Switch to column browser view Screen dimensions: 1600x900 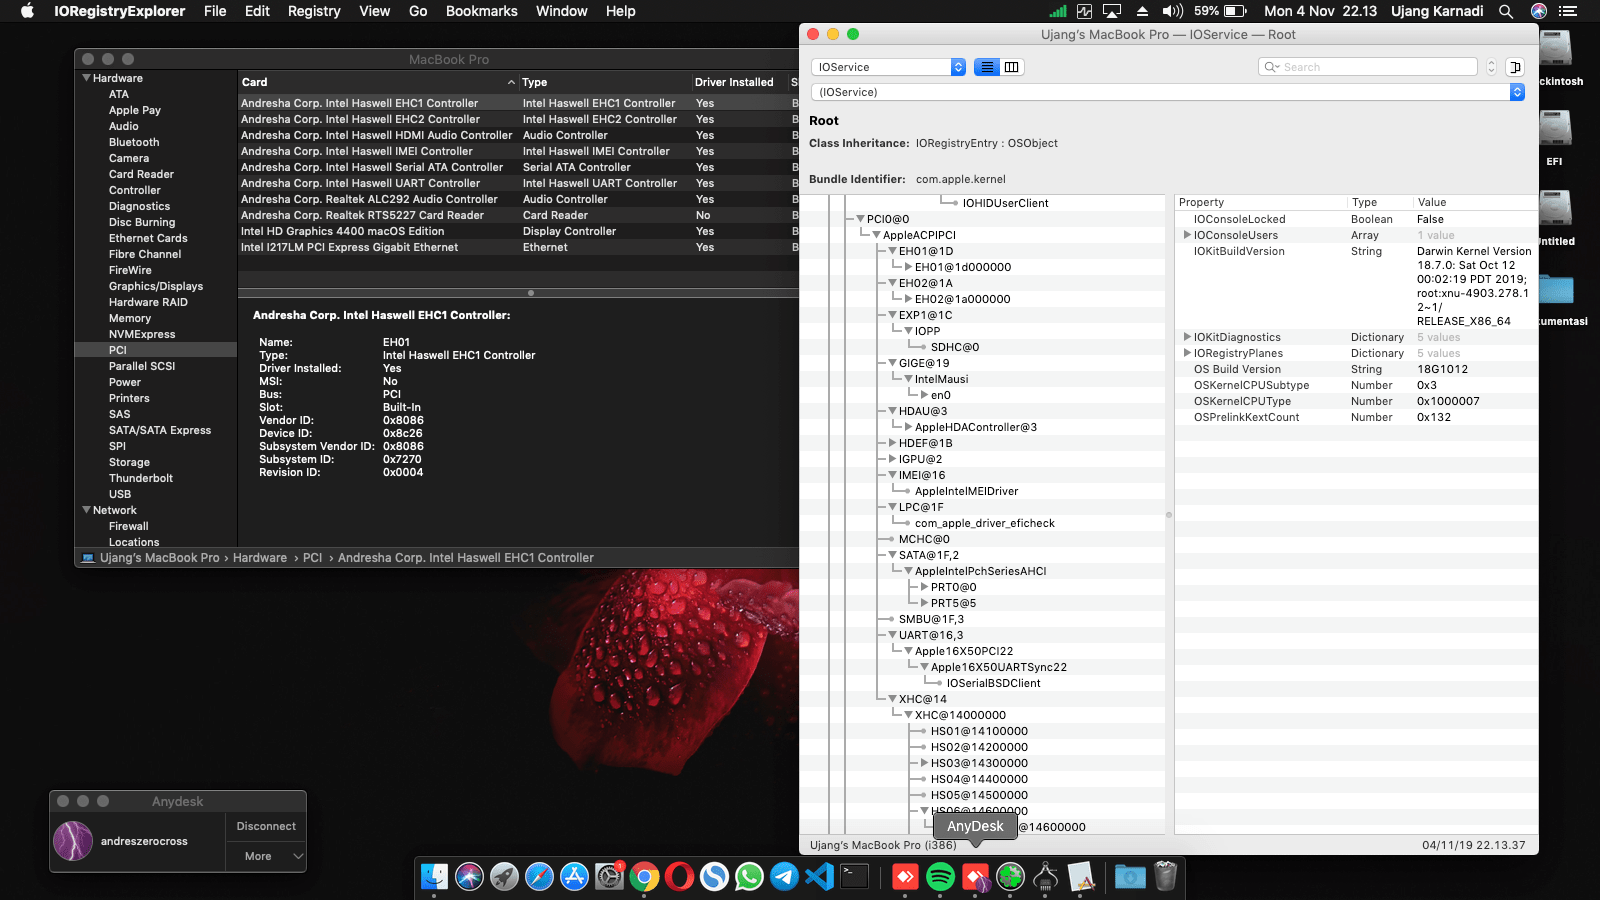pos(1012,67)
